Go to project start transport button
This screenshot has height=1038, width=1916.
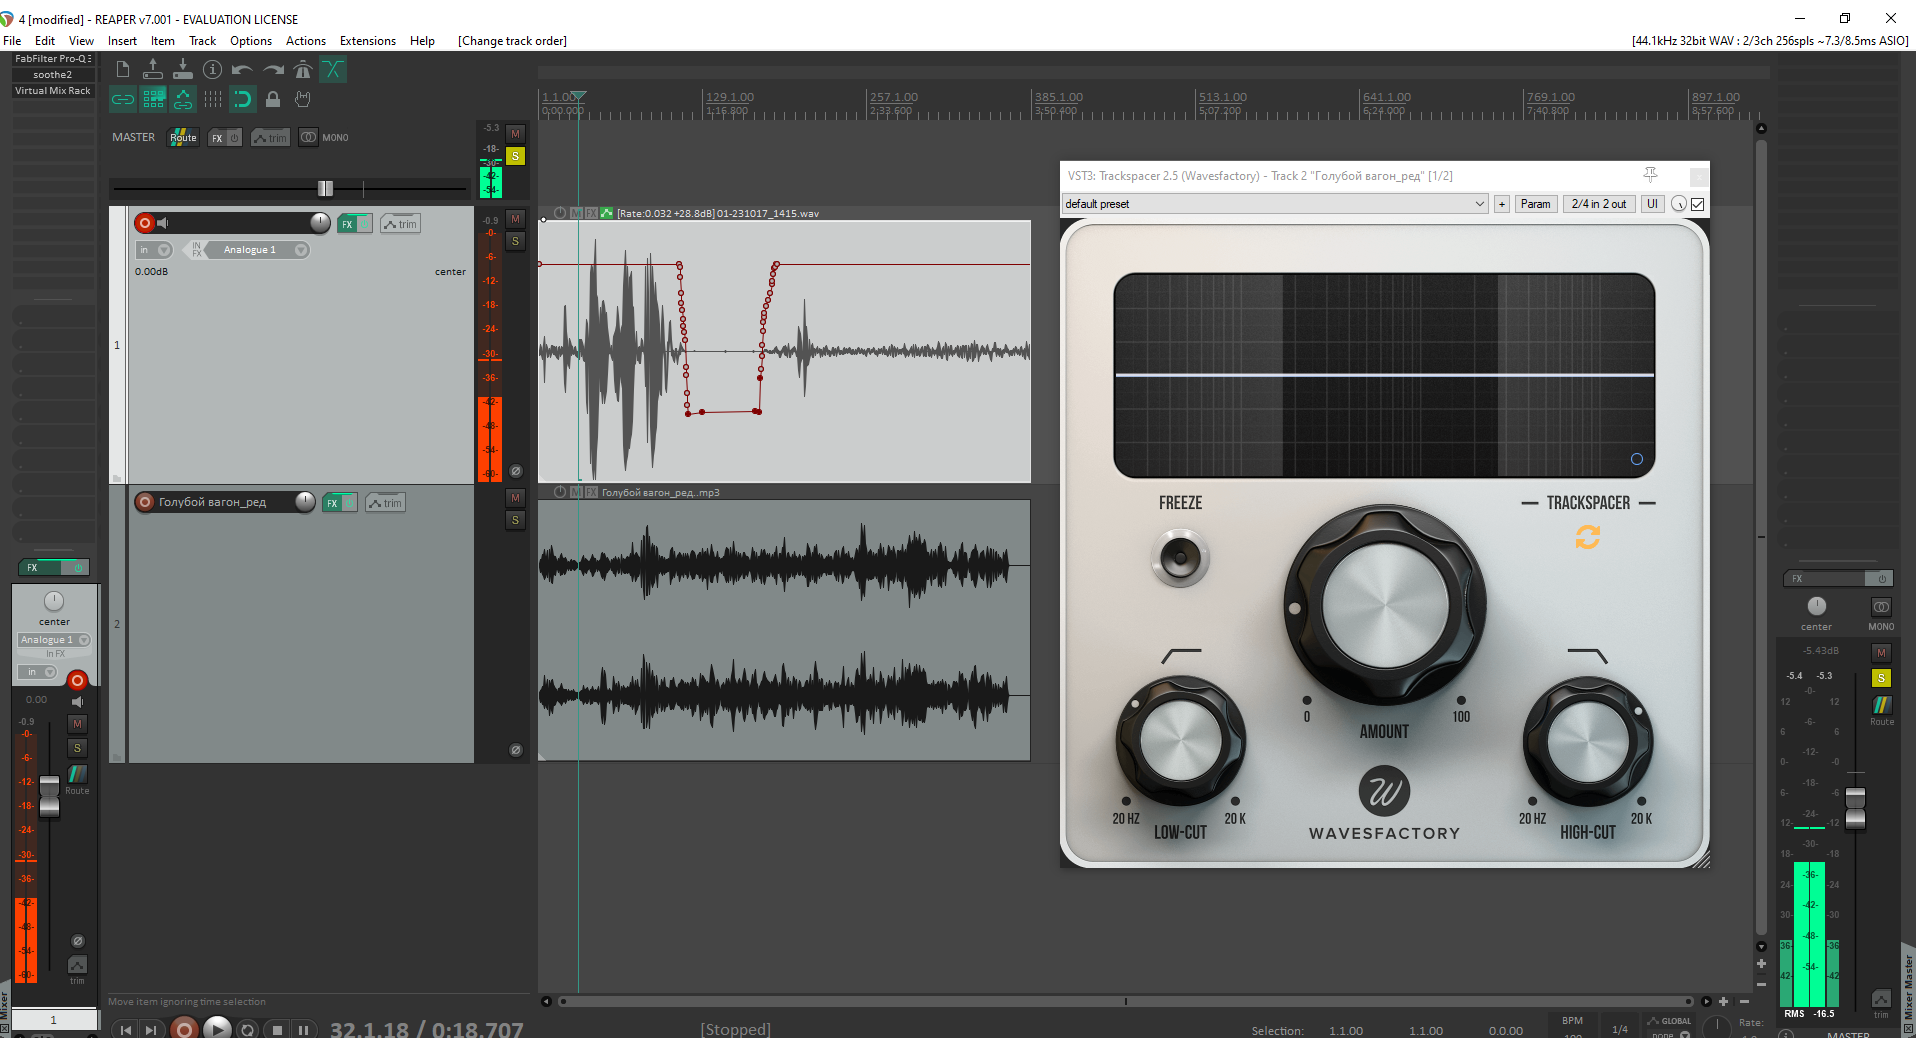point(125,1029)
